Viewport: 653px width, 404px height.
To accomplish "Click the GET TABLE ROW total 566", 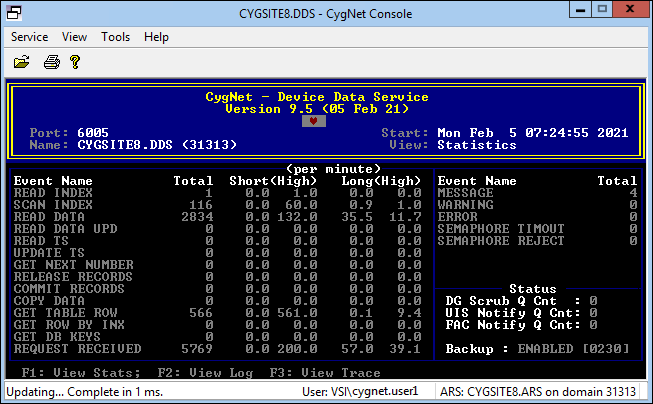I will 201,313.
